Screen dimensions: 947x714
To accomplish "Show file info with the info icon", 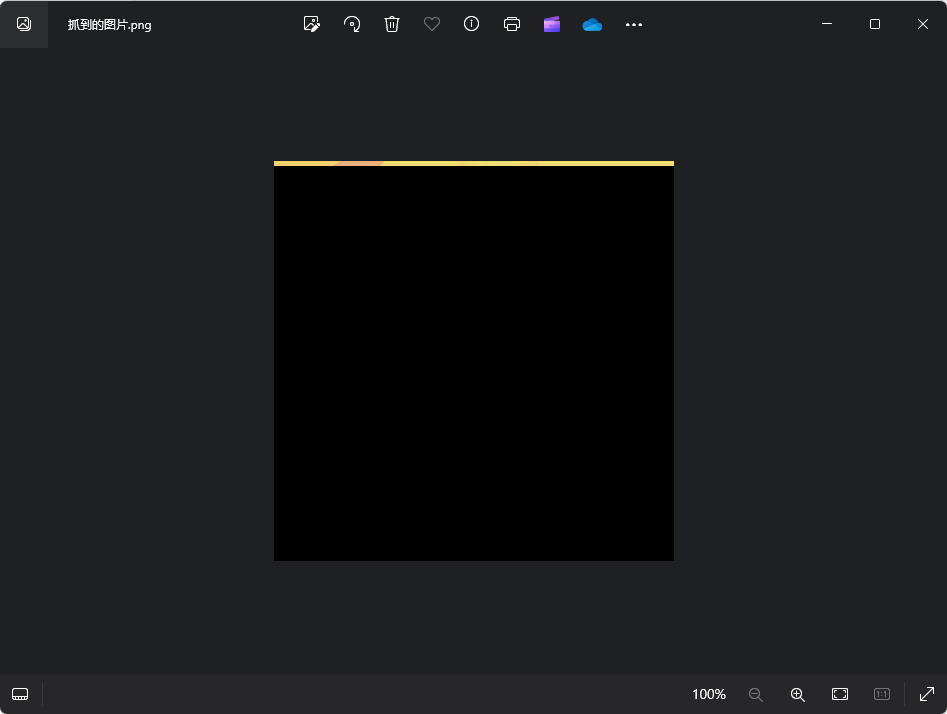I will [472, 24].
